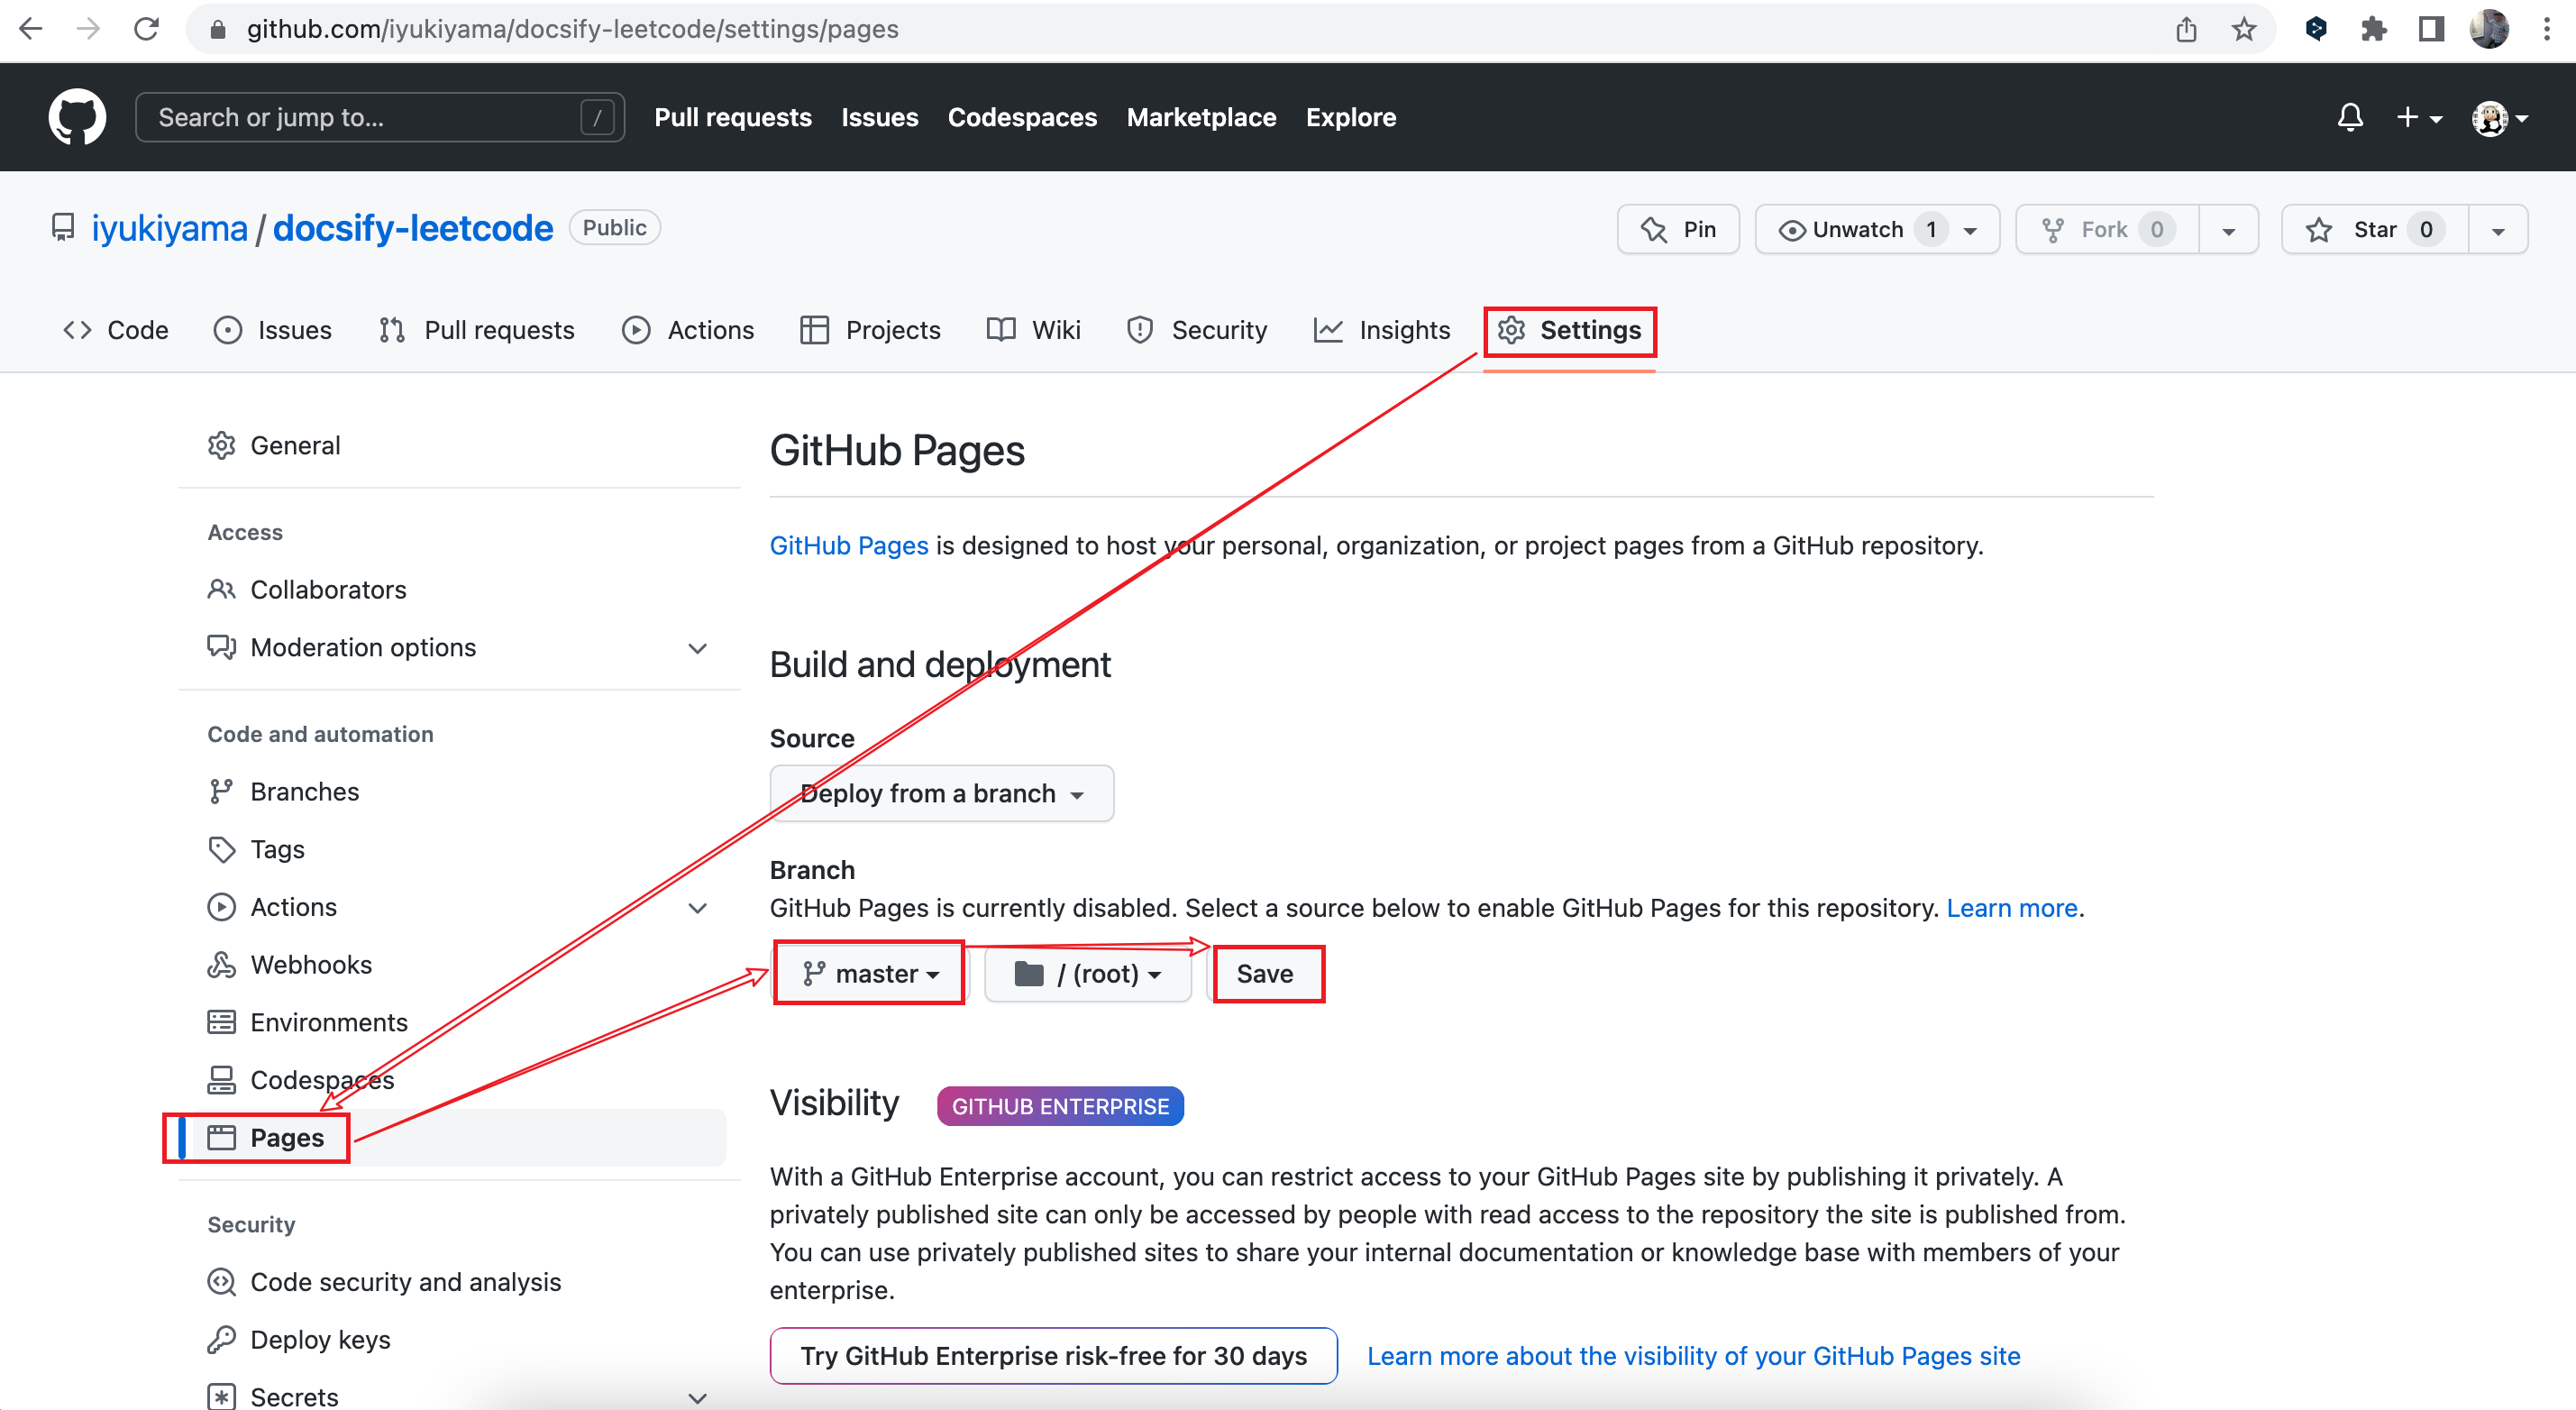Click the Pages sidebar menu item
Screen dimensions: 2576x1410
tap(285, 1138)
